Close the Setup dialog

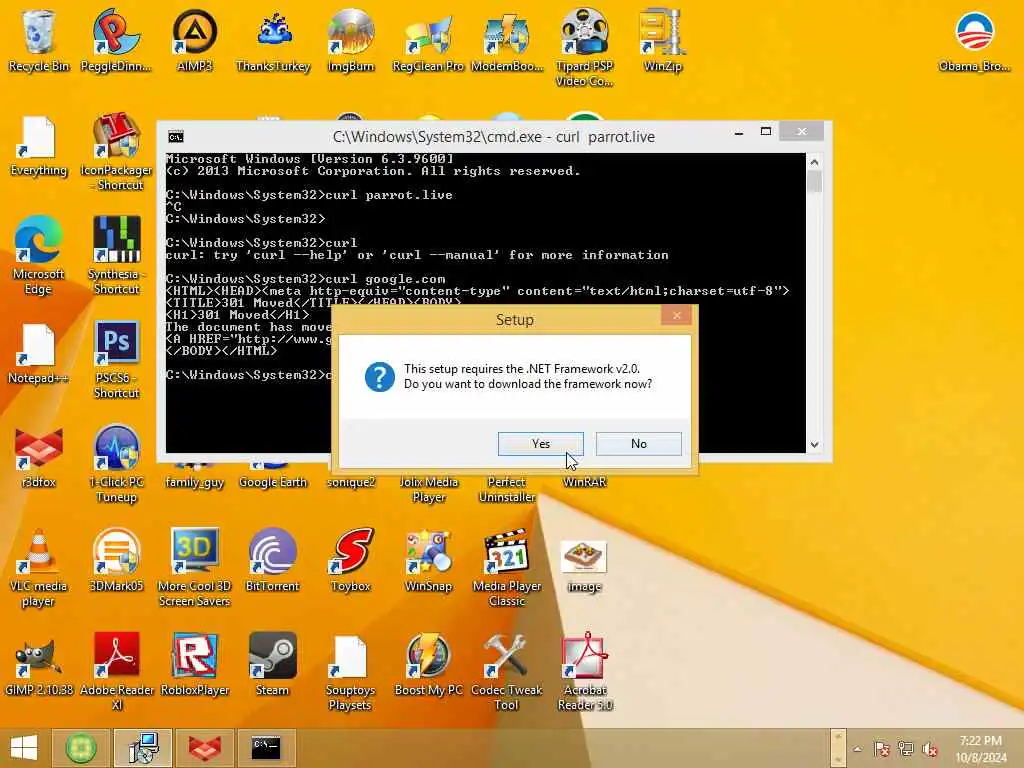[677, 316]
